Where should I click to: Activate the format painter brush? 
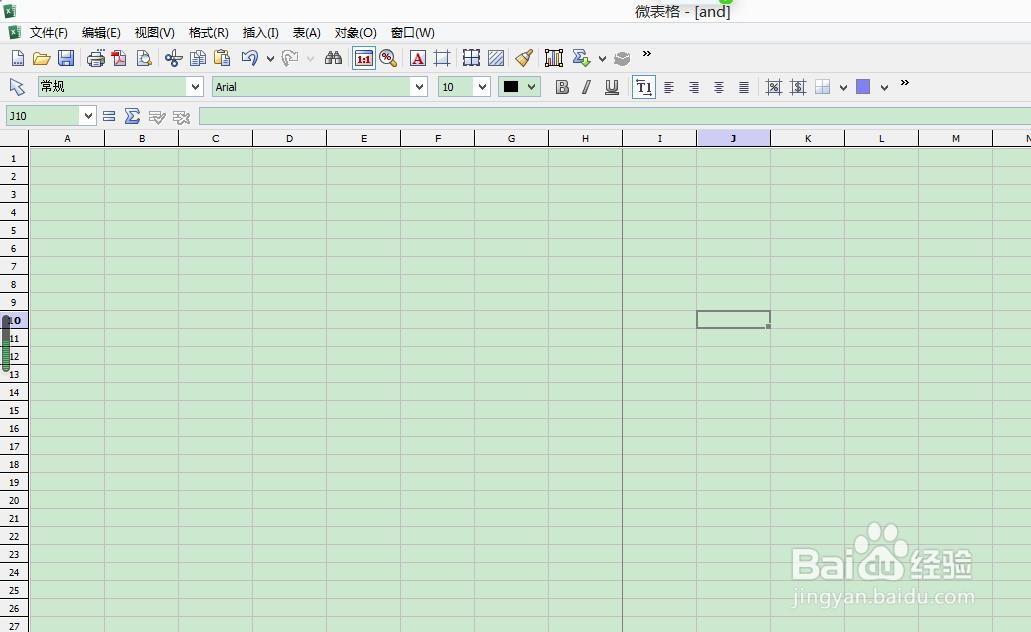point(524,59)
